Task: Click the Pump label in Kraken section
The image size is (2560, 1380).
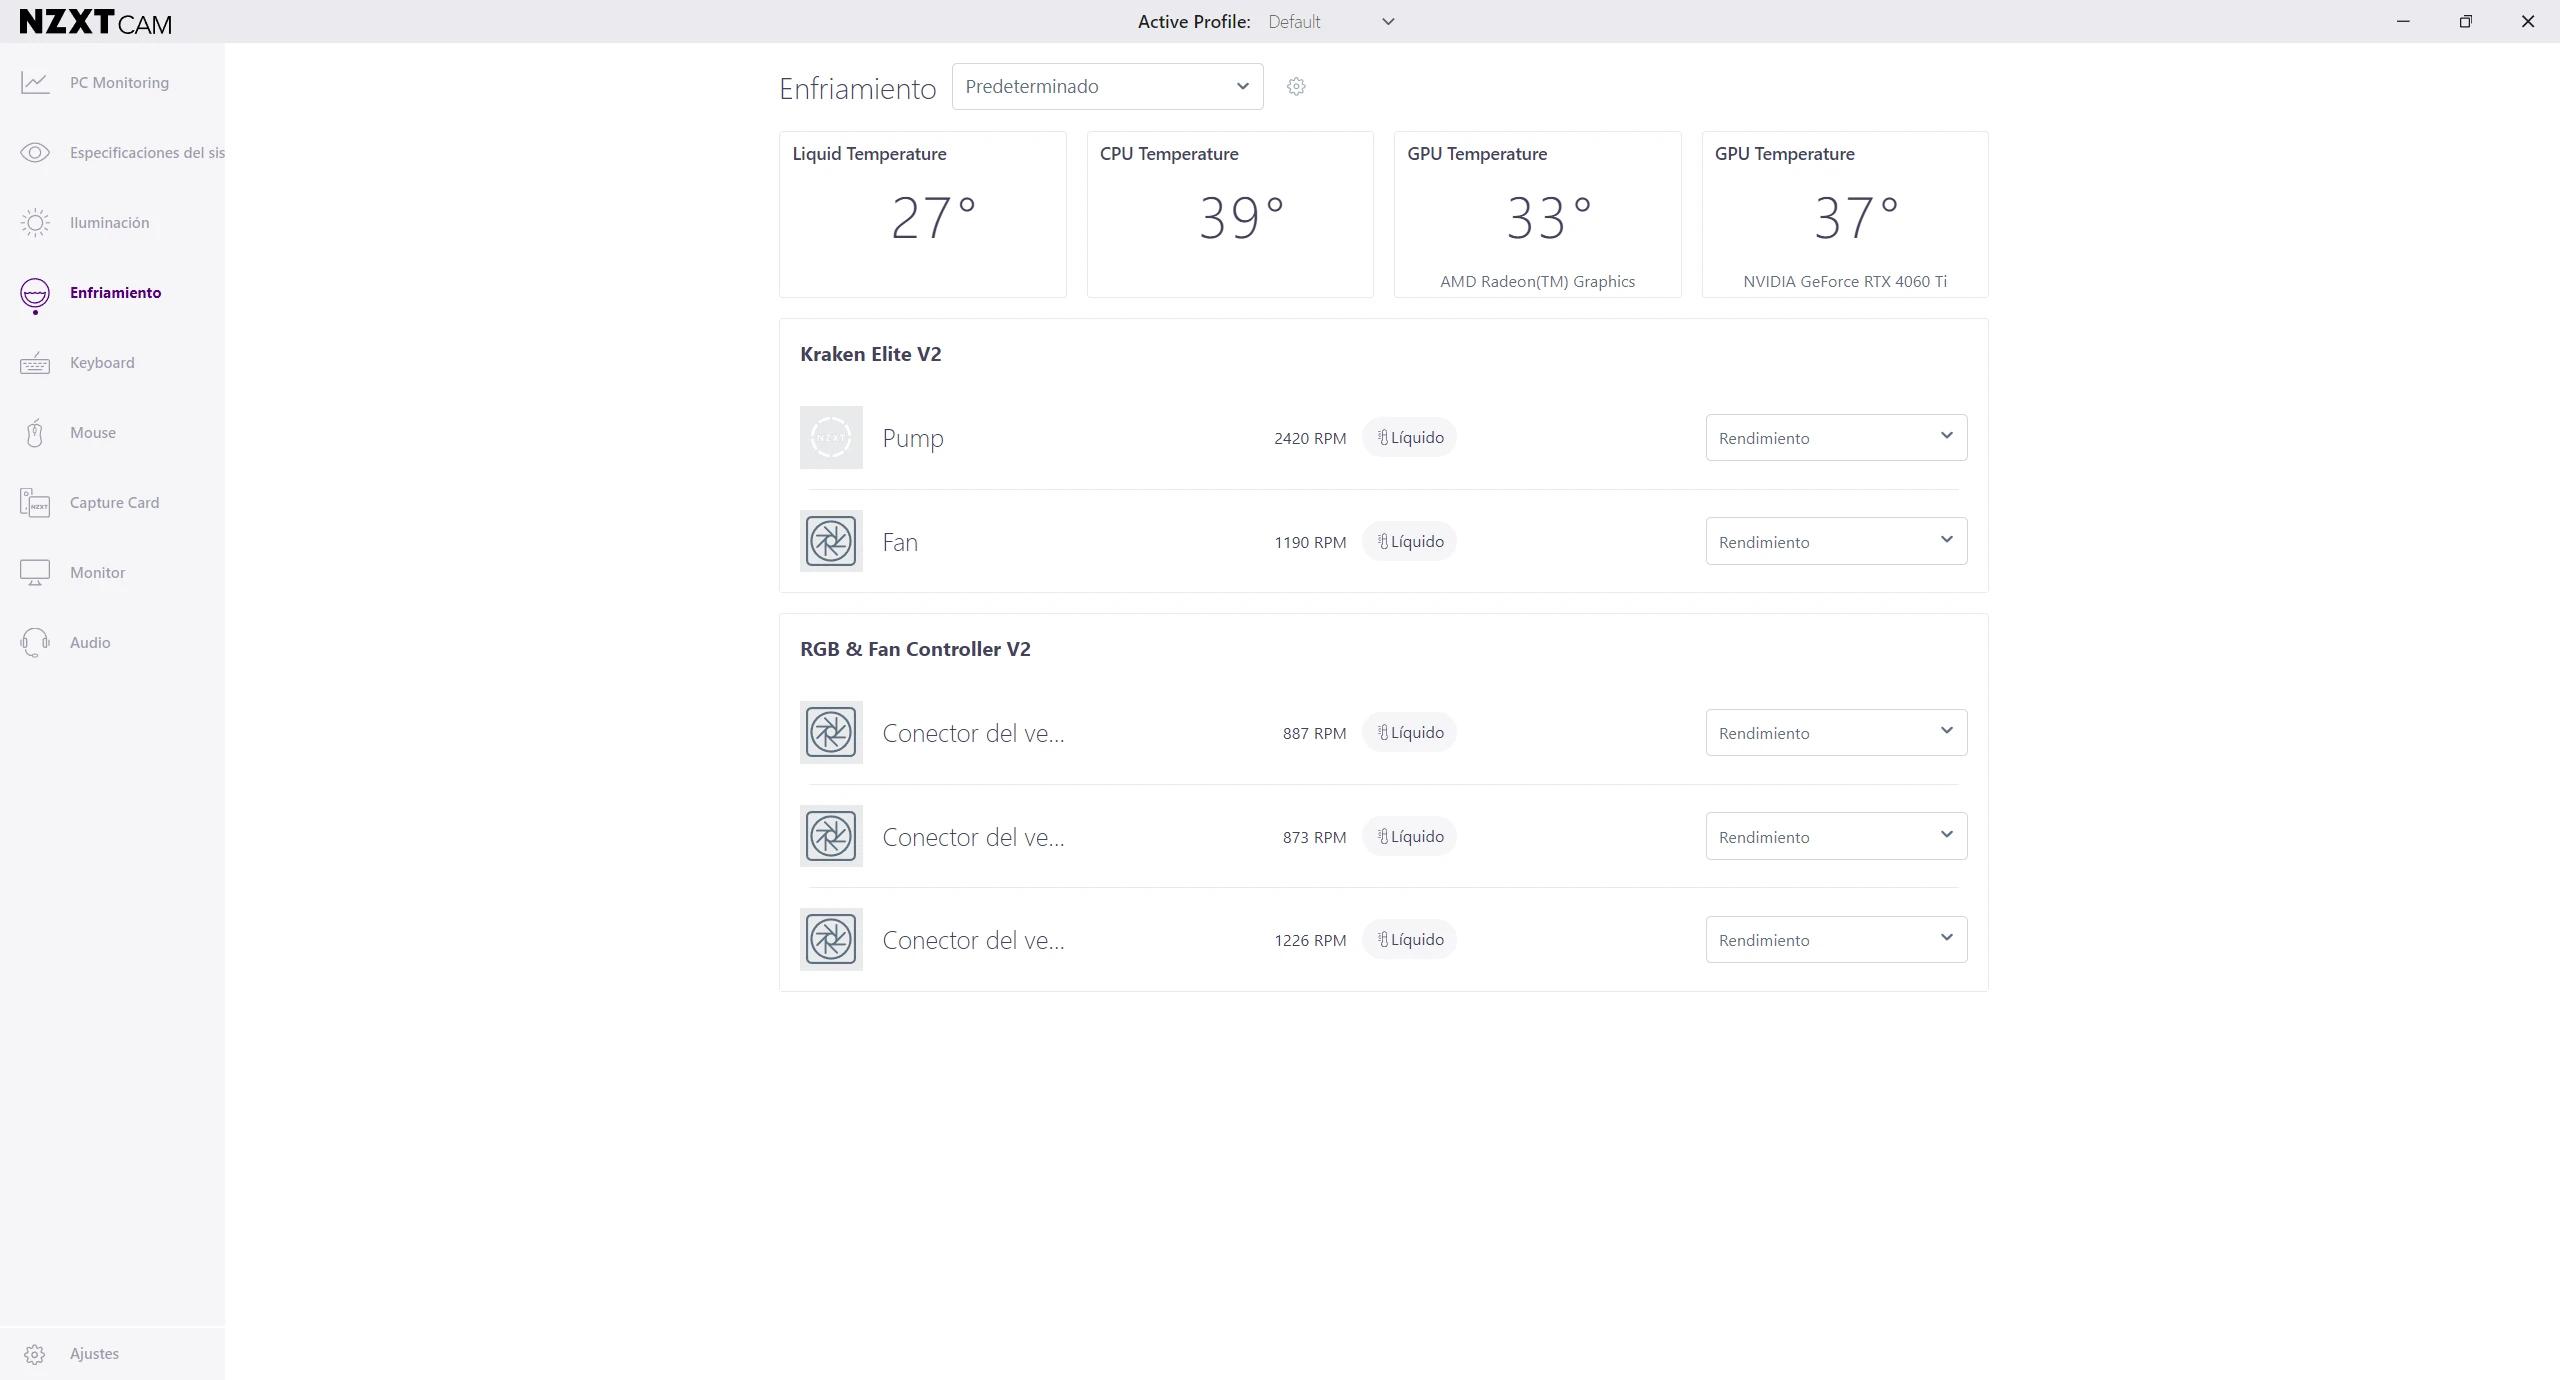Action: (913, 439)
